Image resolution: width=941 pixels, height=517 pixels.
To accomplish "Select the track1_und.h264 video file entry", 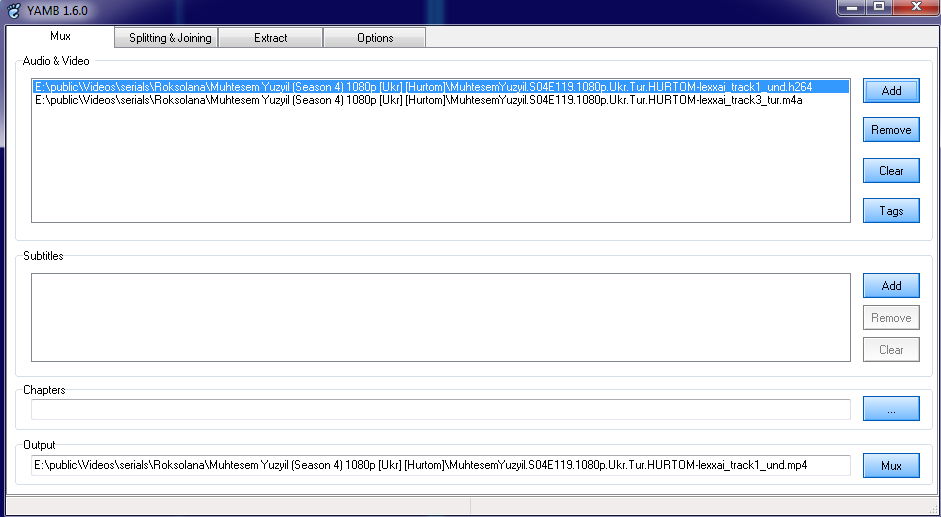I will point(423,87).
